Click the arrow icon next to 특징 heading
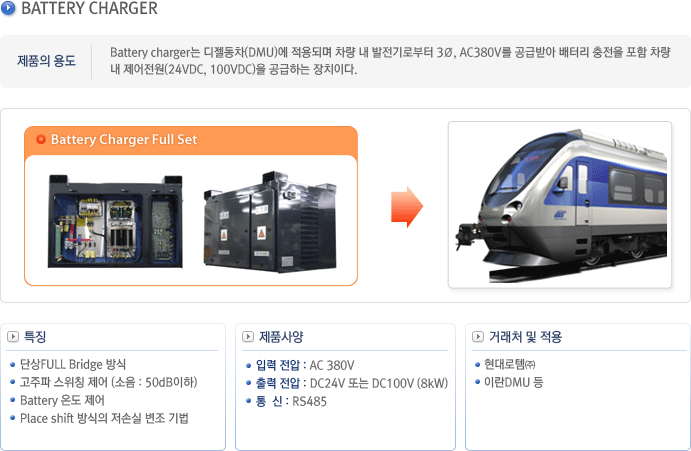The image size is (691, 451). (x=13, y=337)
